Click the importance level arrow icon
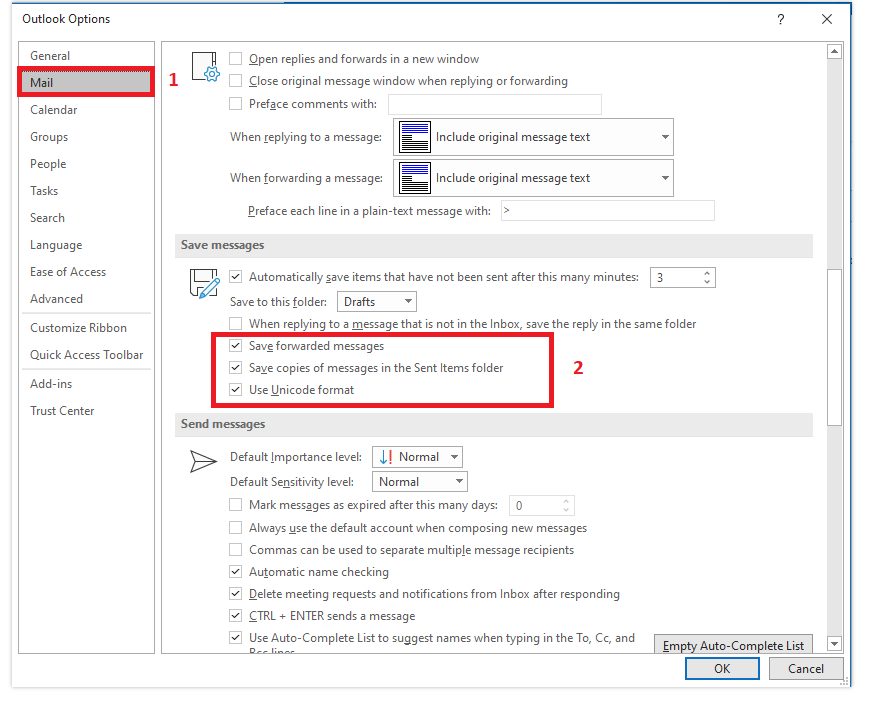Image resolution: width=889 pixels, height=701 pixels. 386,457
